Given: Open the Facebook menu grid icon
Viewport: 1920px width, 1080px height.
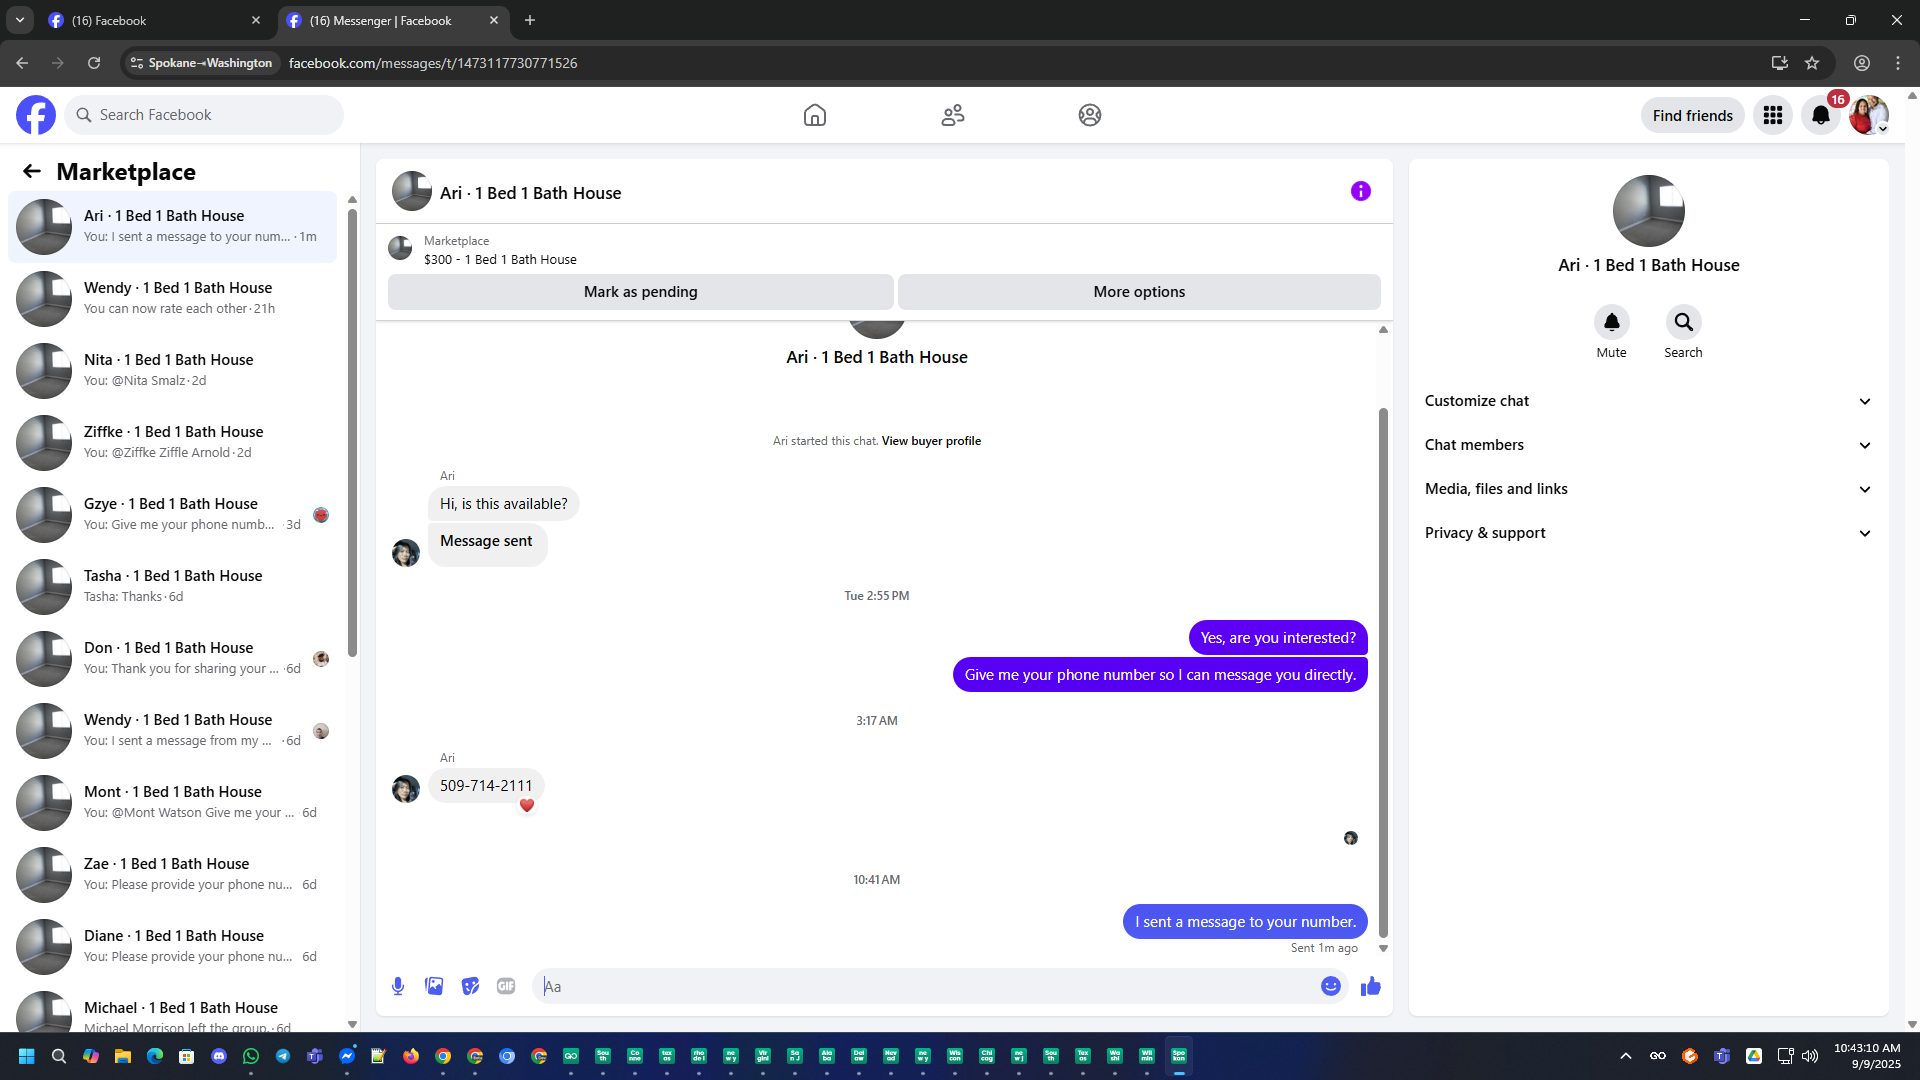Looking at the screenshot, I should 1772,116.
